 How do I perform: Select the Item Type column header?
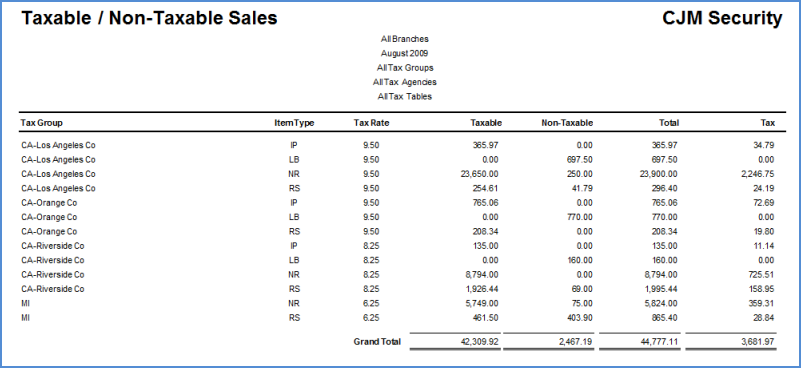pyautogui.click(x=294, y=123)
